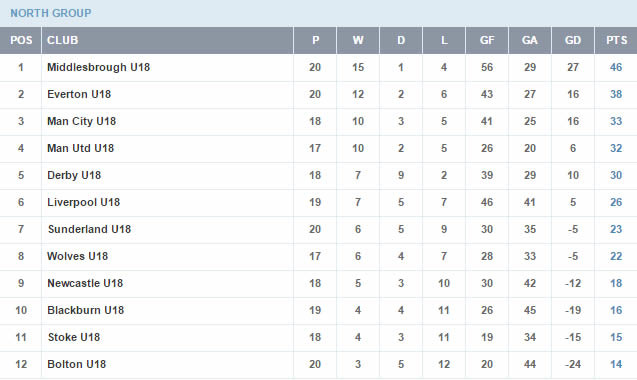Open Wolves U18 club link

coord(78,256)
